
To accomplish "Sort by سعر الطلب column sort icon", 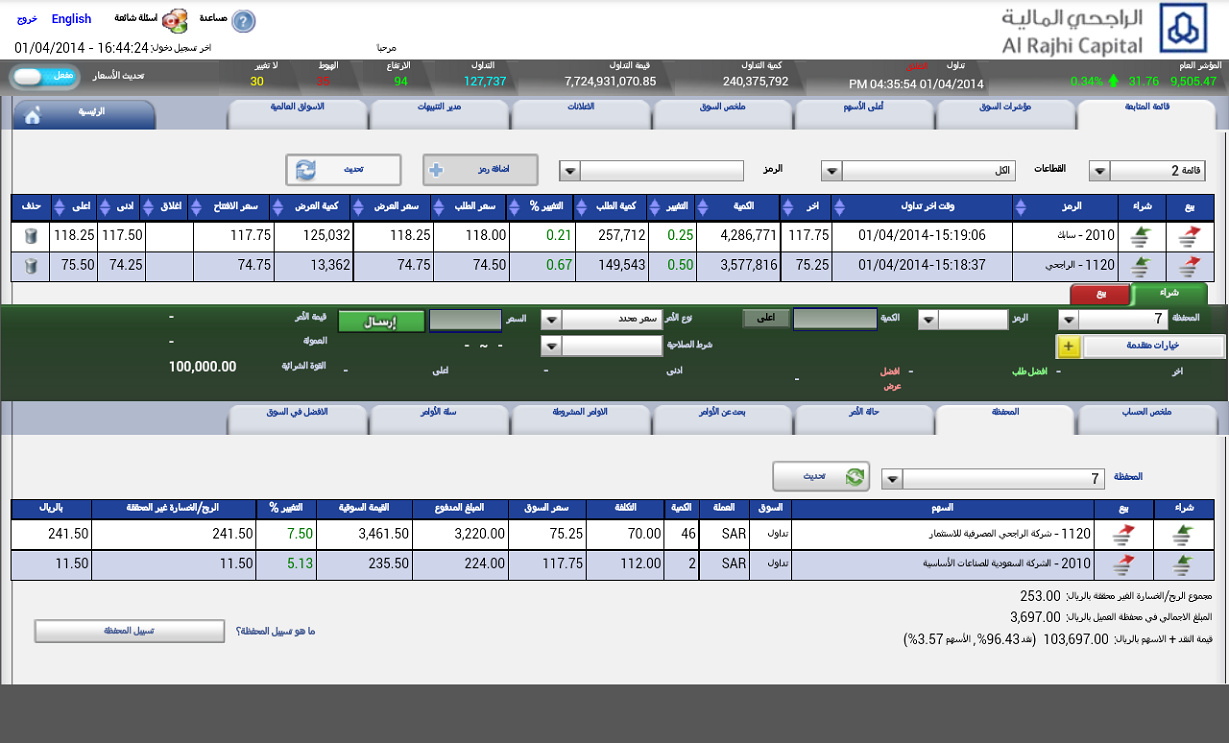I will pyautogui.click(x=440, y=207).
